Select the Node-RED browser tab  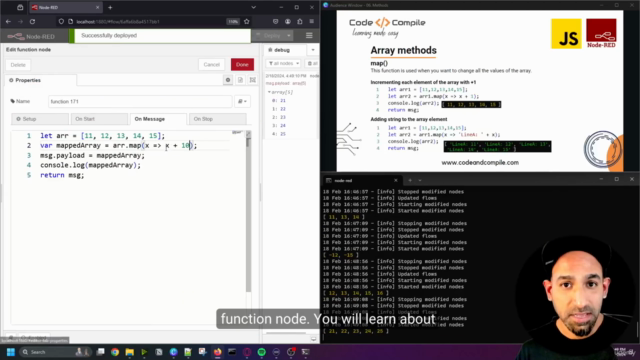point(66,7)
